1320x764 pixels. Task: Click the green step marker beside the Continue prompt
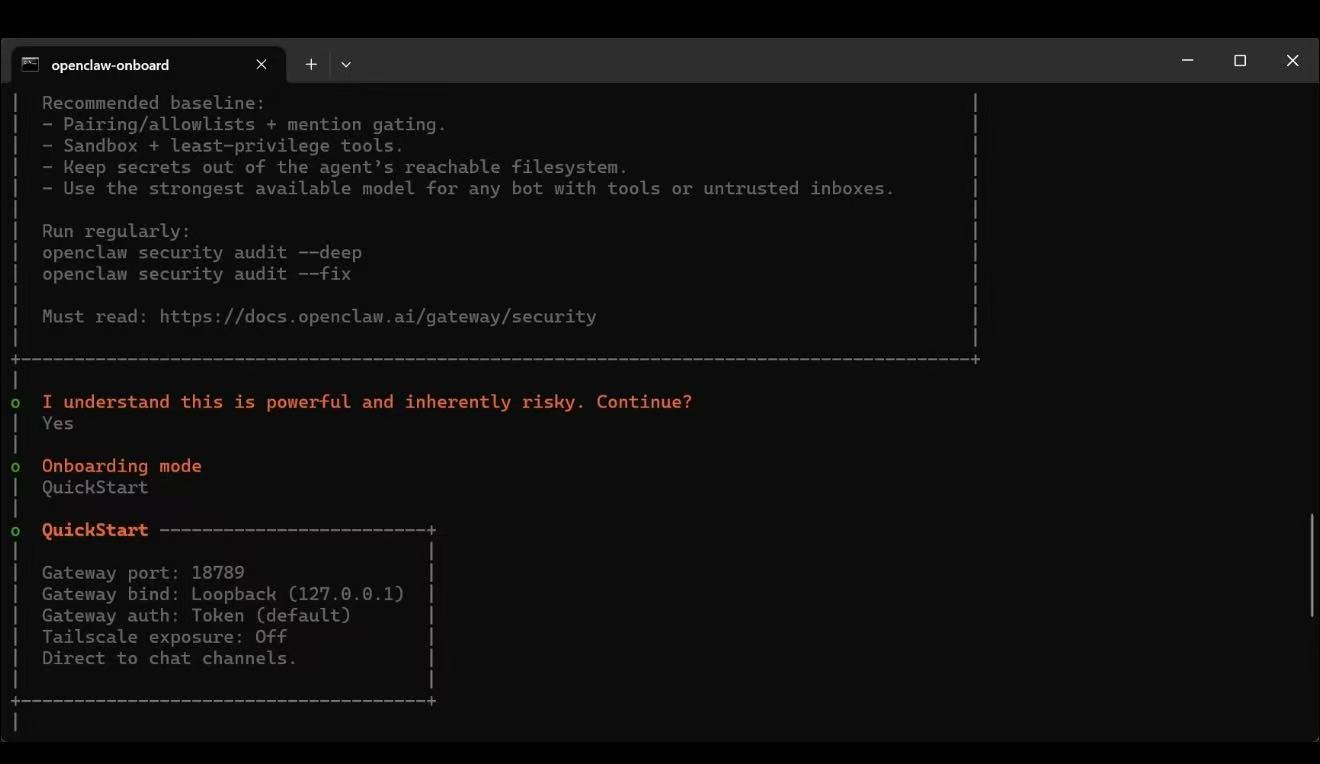tap(15, 403)
